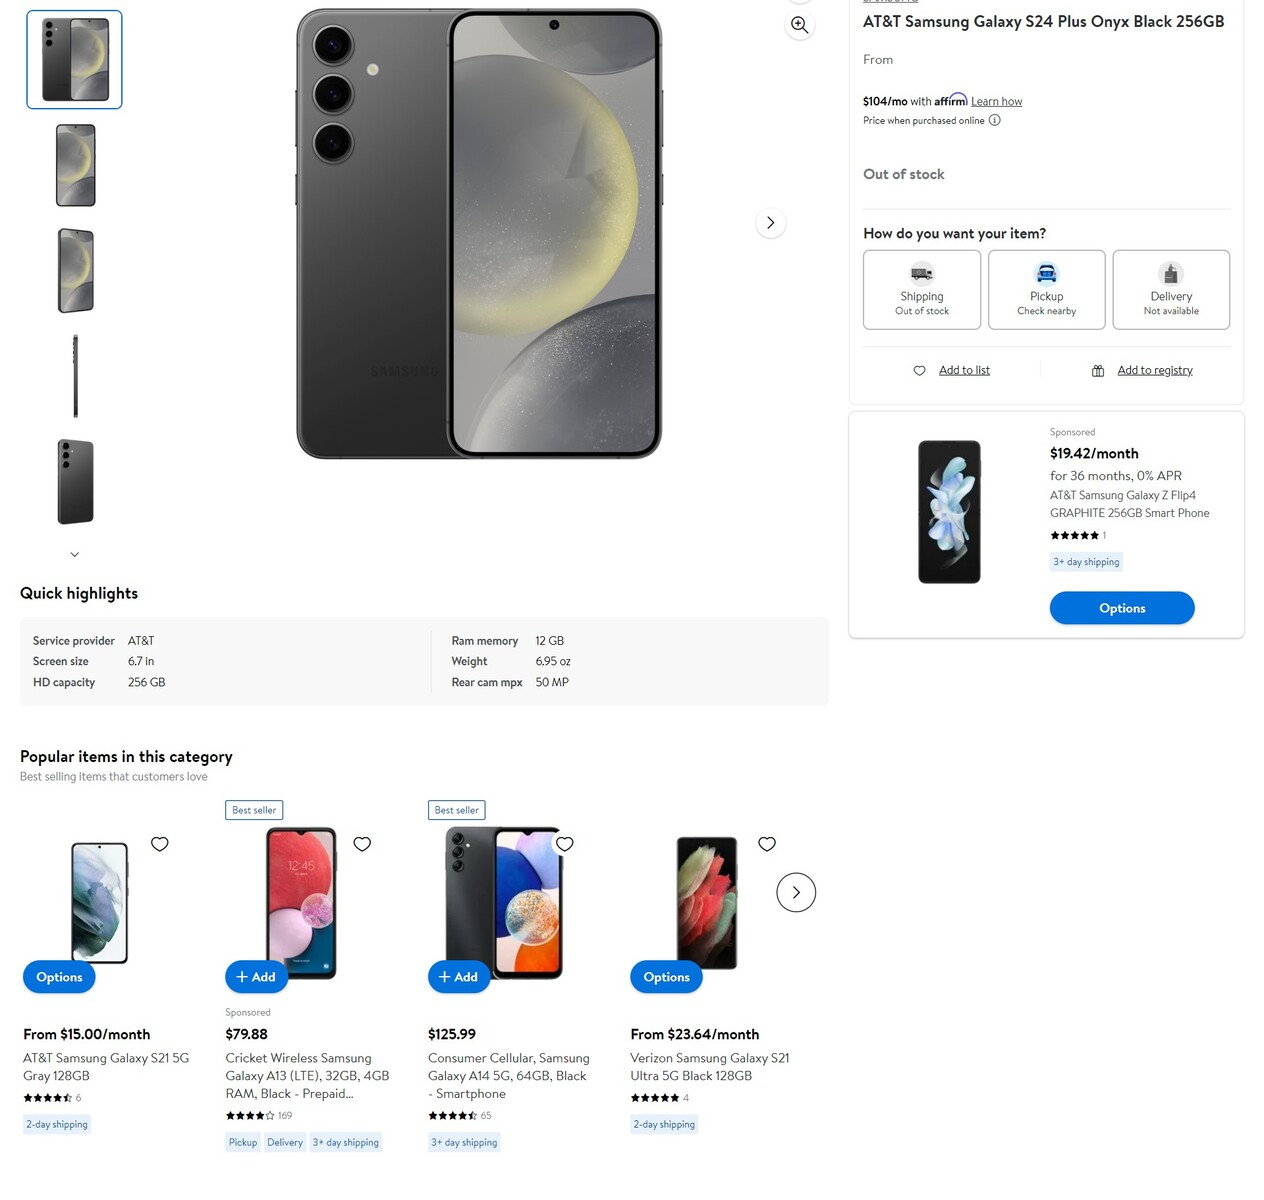The width and height of the screenshot is (1264, 1200).
Task: Heart the Cricket Wireless Galaxy A13 item
Action: pos(362,844)
